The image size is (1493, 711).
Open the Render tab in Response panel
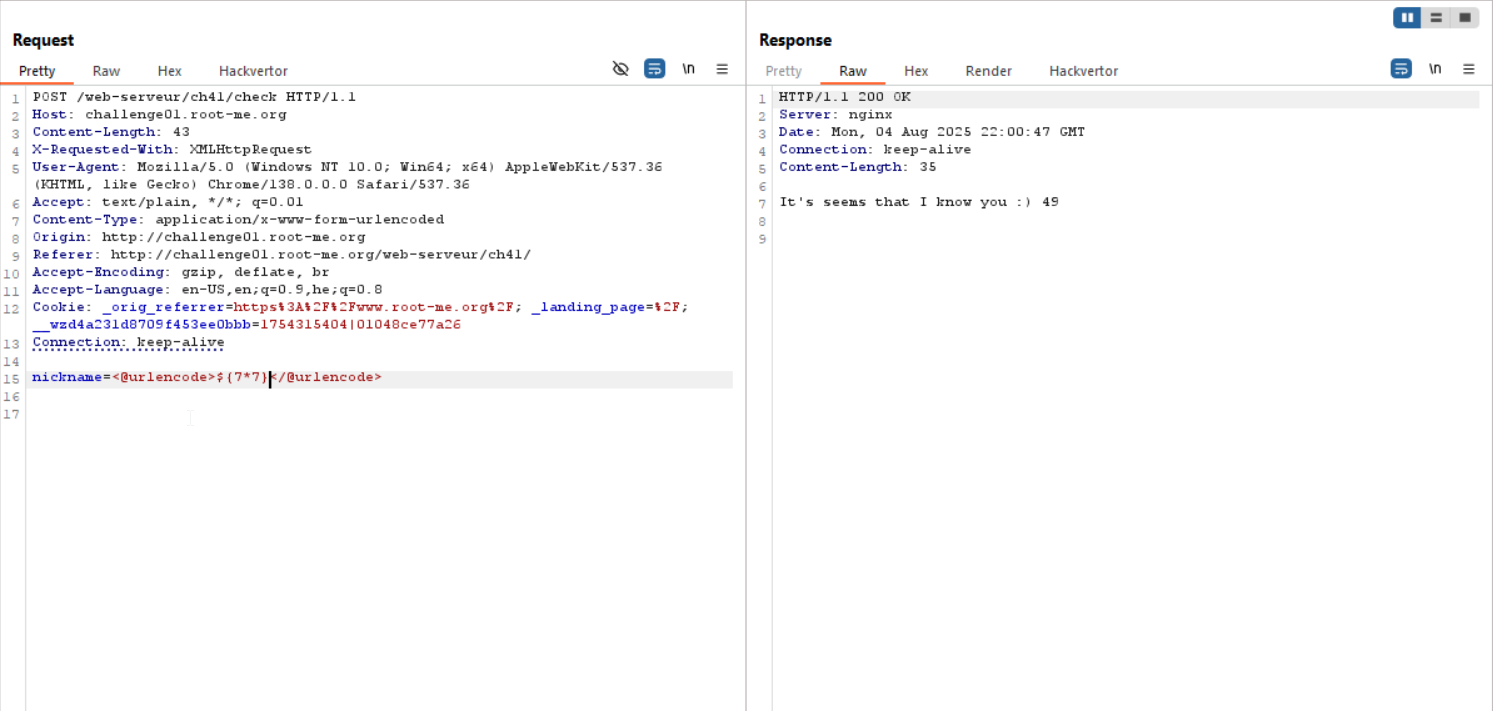click(x=988, y=71)
